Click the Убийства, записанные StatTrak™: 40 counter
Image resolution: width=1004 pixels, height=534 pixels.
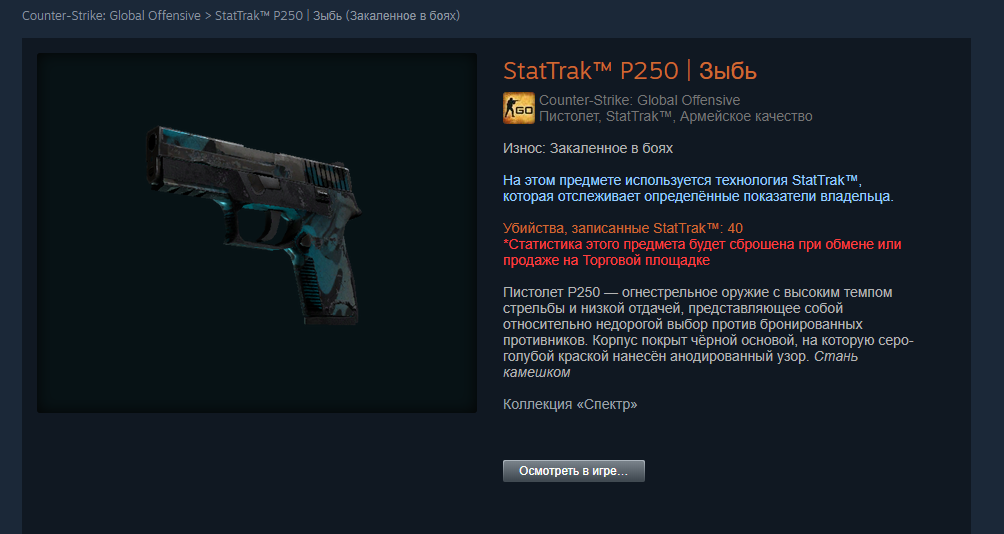click(623, 228)
